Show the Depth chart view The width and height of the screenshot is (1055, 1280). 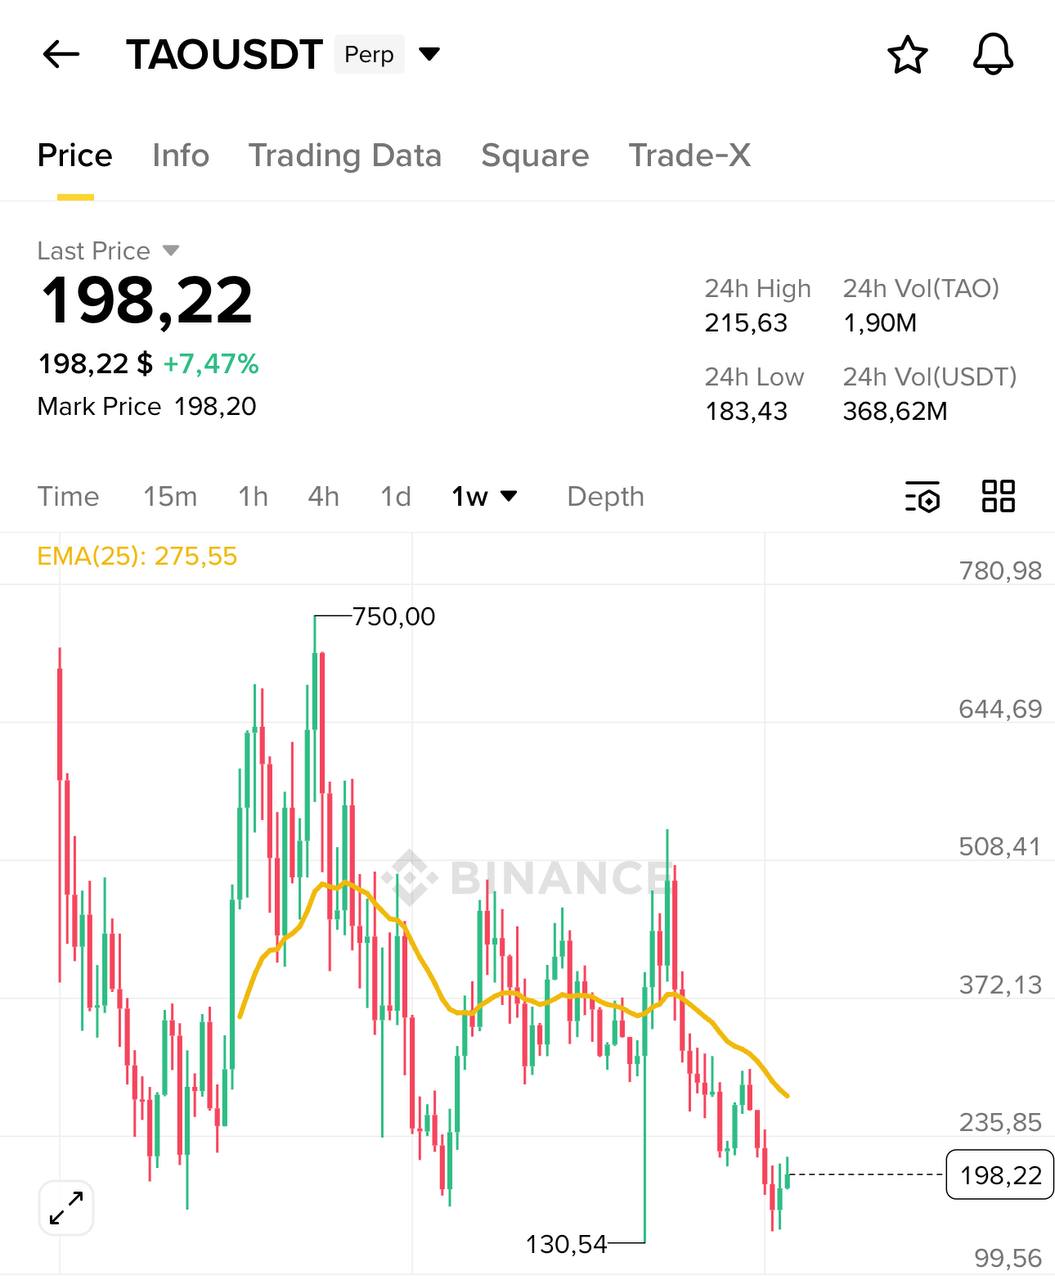coord(605,497)
